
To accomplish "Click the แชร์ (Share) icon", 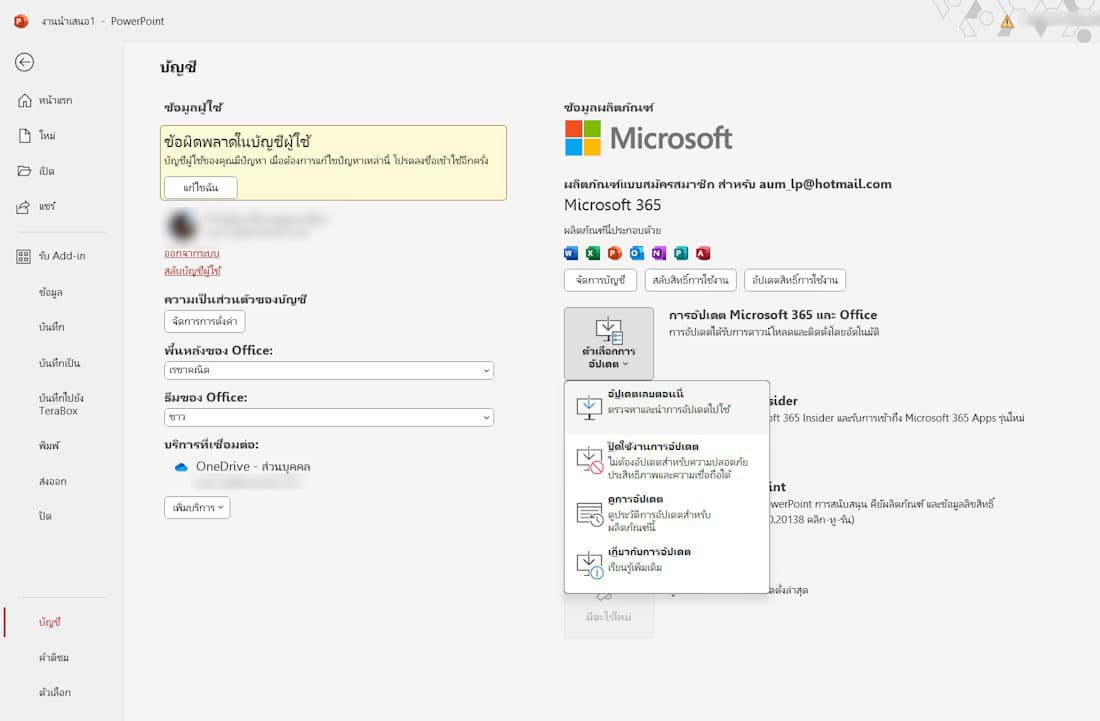I will pos(25,207).
